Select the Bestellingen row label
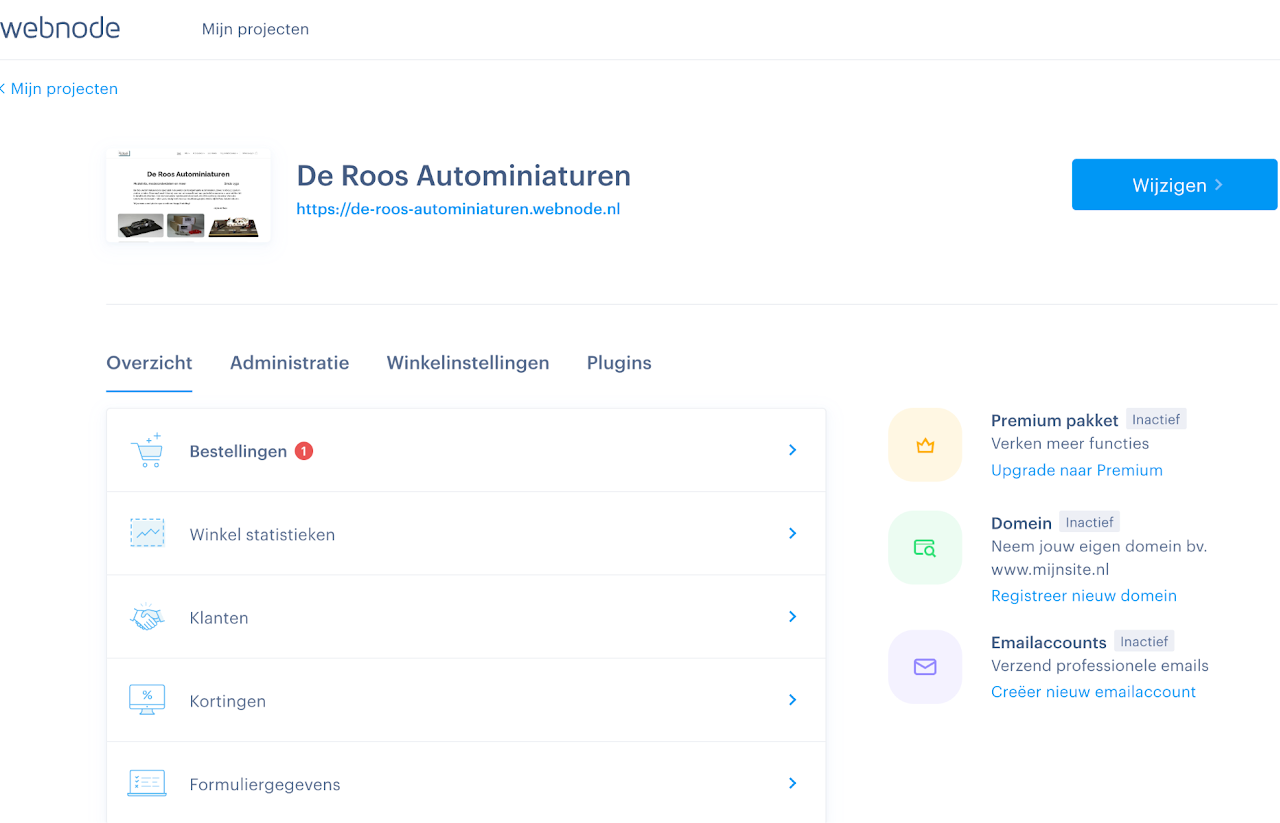Image resolution: width=1280 pixels, height=823 pixels. [x=238, y=451]
